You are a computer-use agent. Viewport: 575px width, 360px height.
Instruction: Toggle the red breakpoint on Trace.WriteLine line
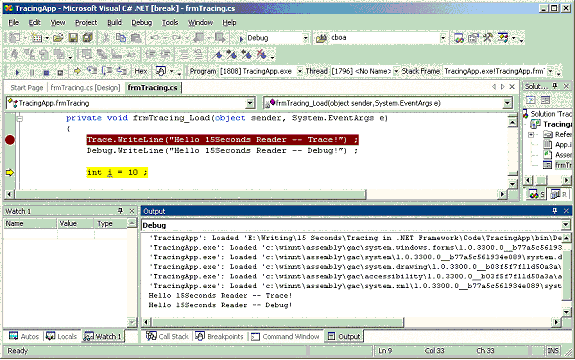click(10, 140)
